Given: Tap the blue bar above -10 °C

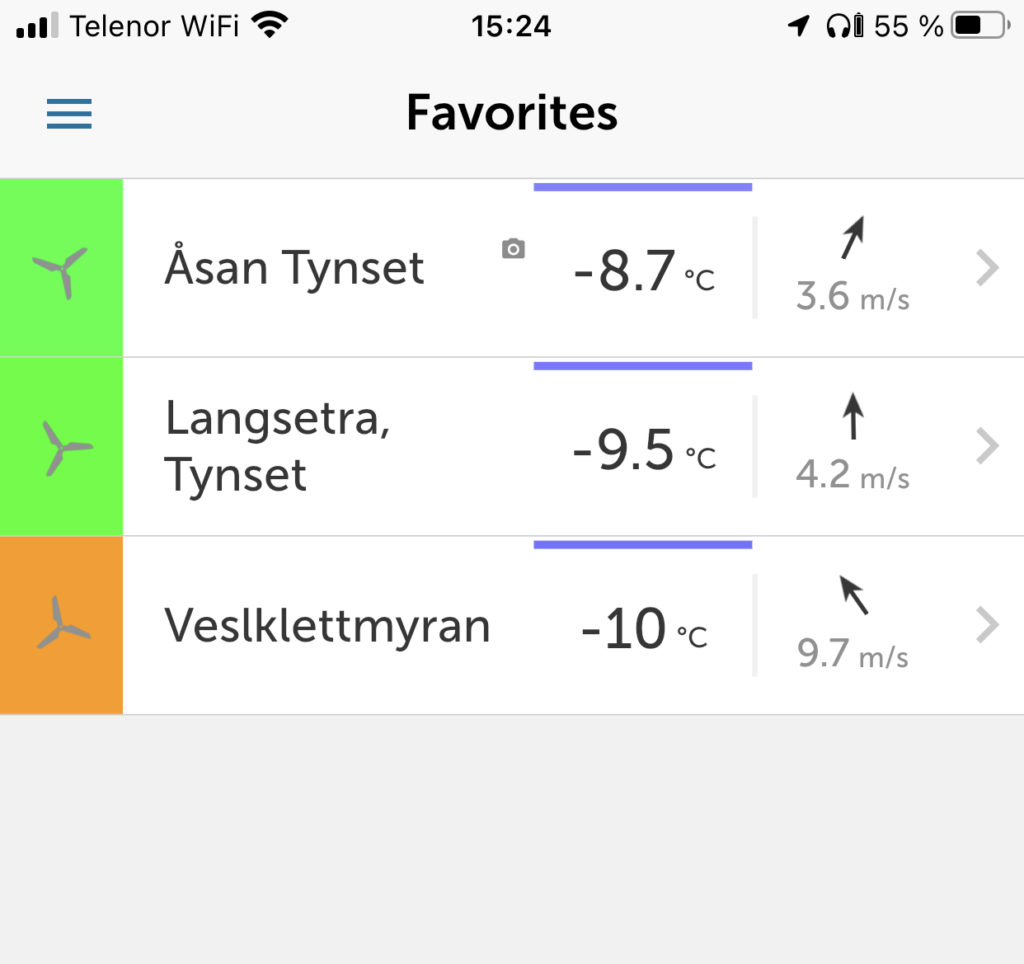Looking at the screenshot, I should click(x=643, y=544).
